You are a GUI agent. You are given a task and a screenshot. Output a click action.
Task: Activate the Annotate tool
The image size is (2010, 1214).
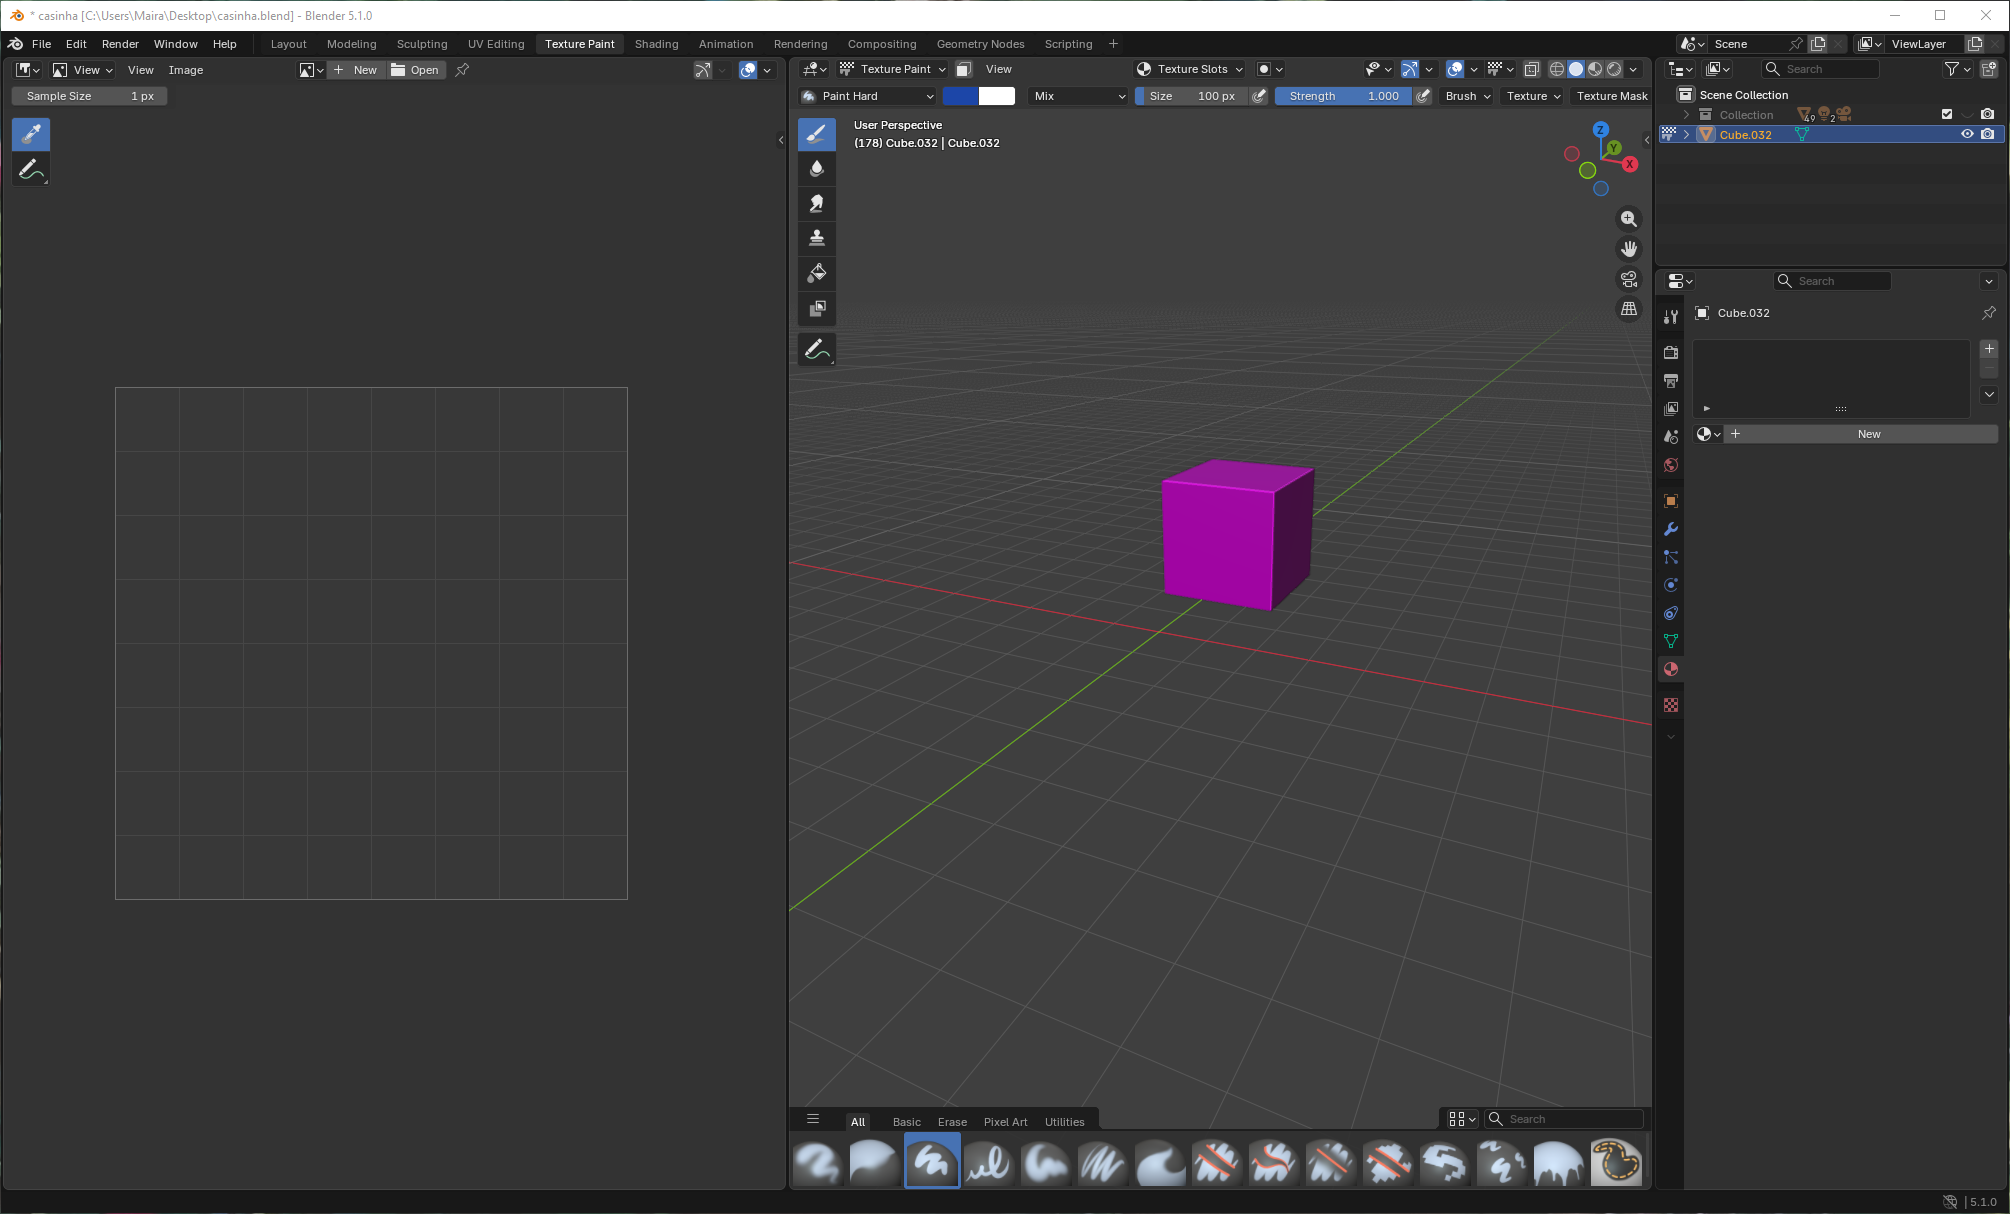(x=817, y=348)
